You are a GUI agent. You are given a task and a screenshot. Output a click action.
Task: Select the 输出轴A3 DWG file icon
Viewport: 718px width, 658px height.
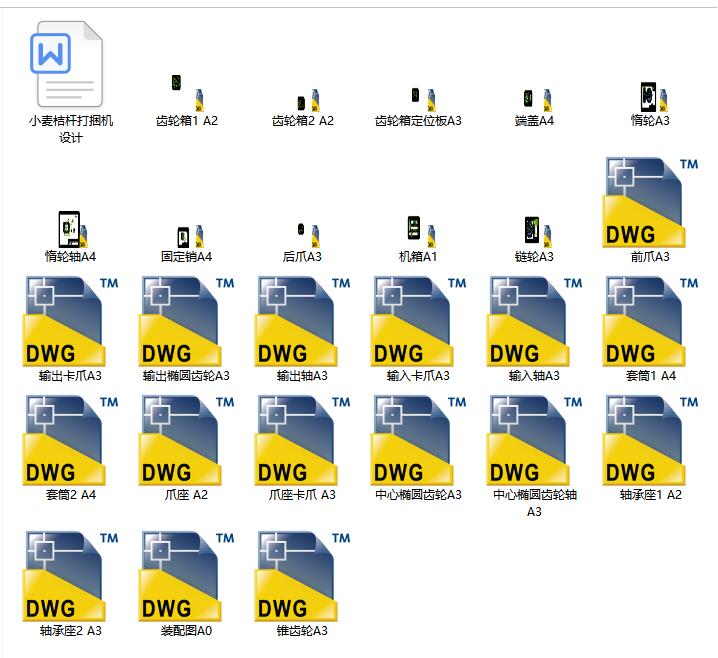click(x=302, y=321)
